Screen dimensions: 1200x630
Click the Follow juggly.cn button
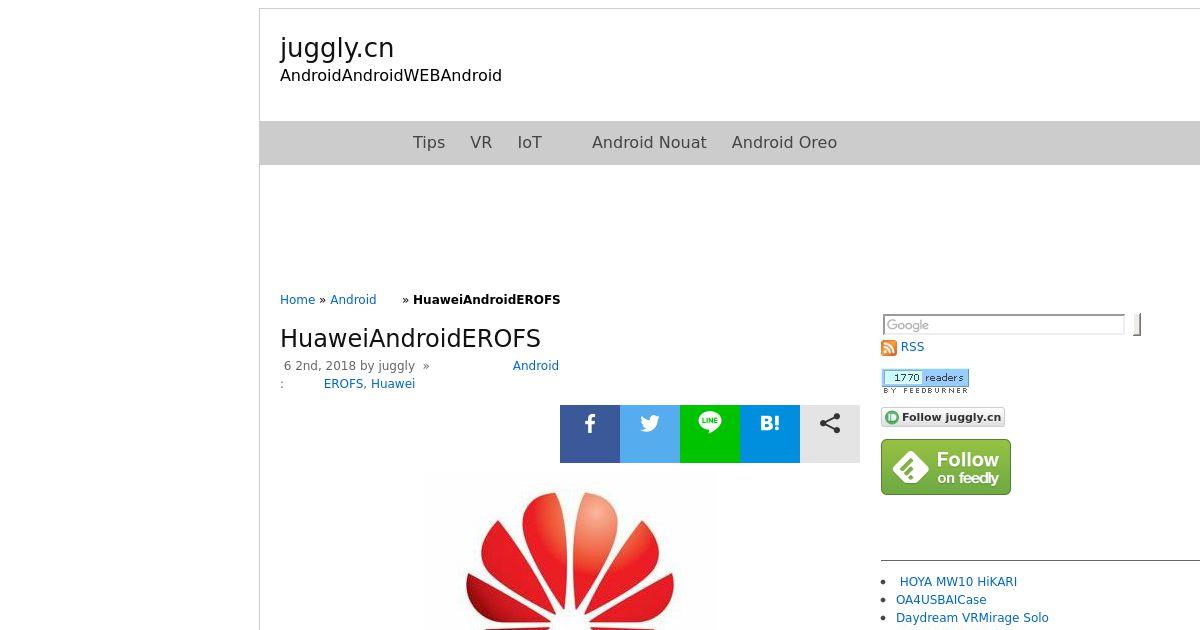[x=943, y=417]
